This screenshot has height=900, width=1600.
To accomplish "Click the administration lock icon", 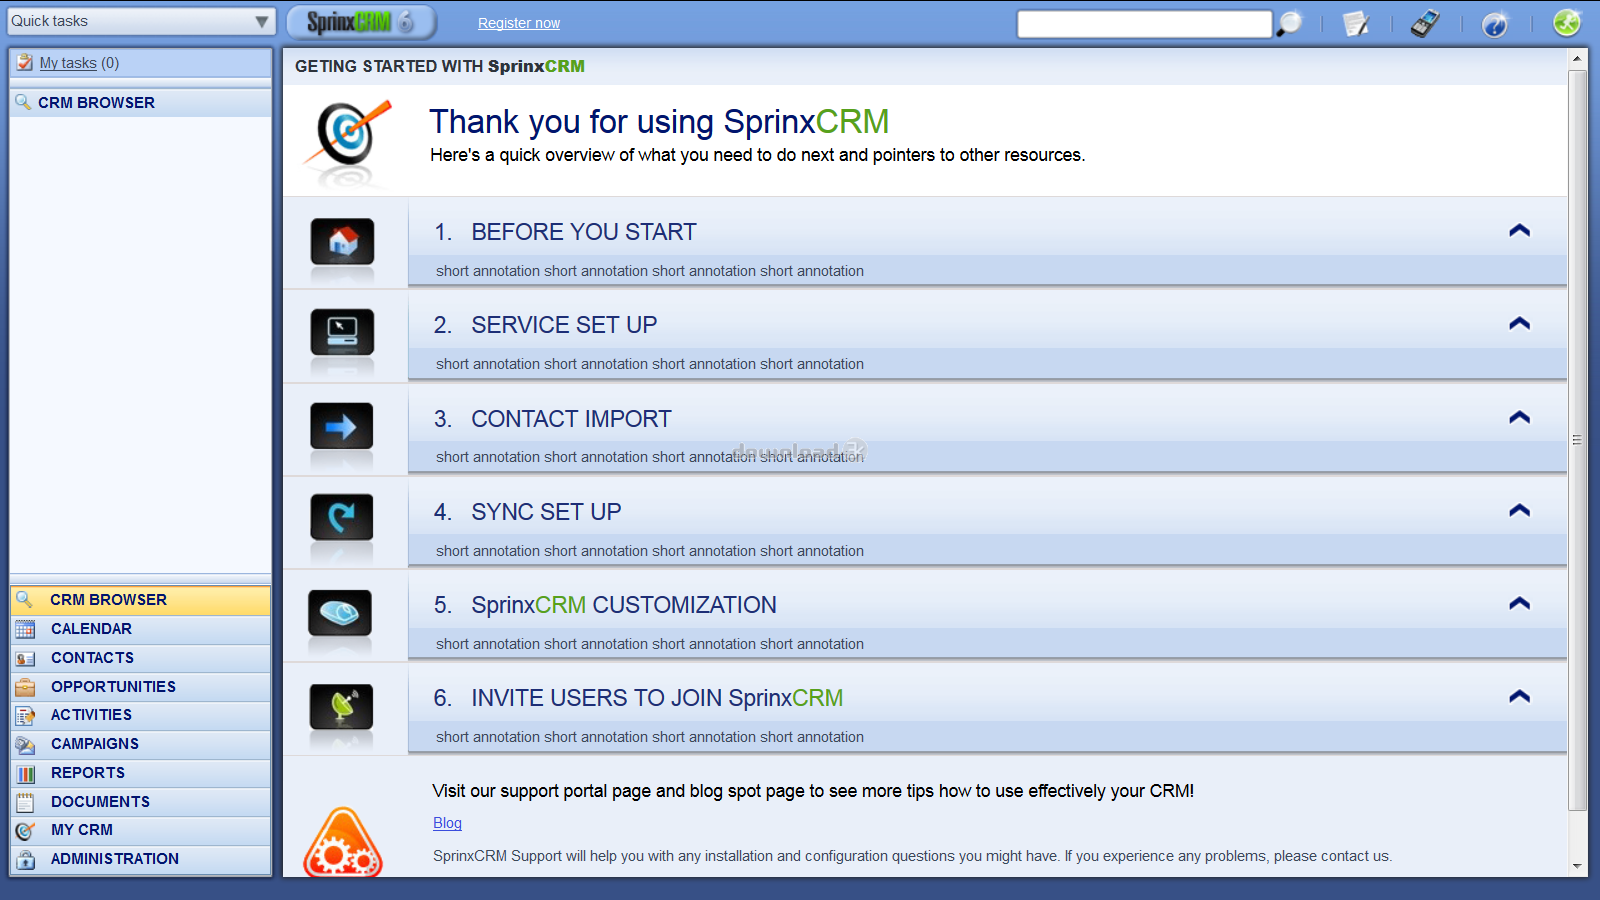I will [x=25, y=859].
